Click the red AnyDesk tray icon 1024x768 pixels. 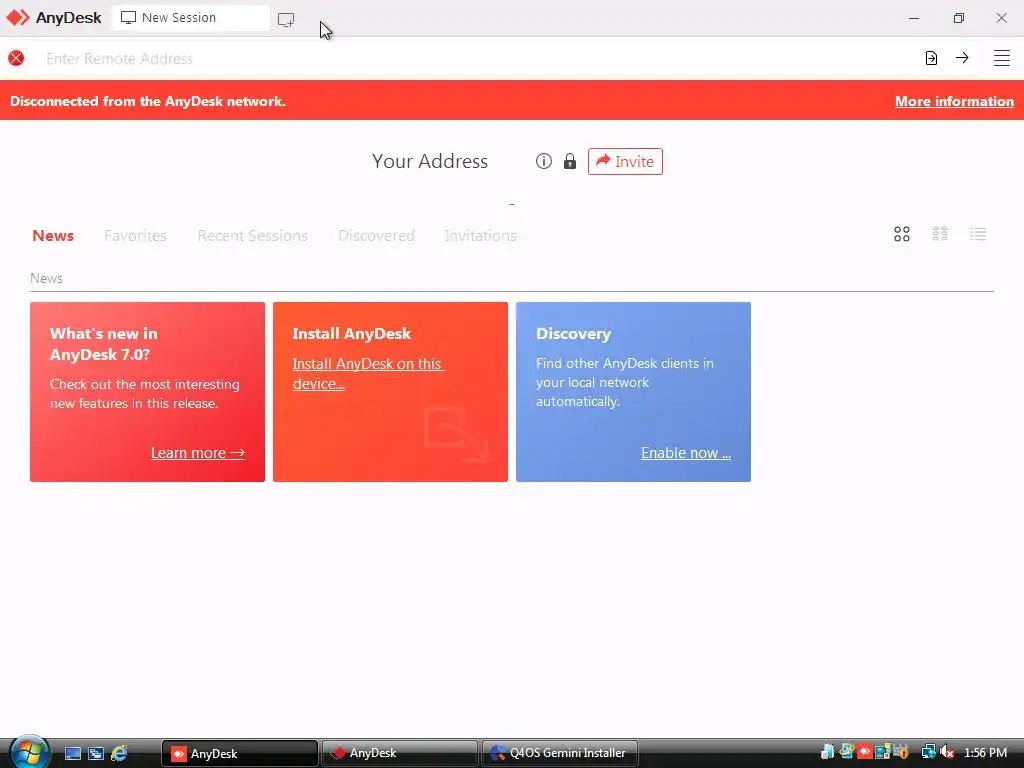[865, 752]
